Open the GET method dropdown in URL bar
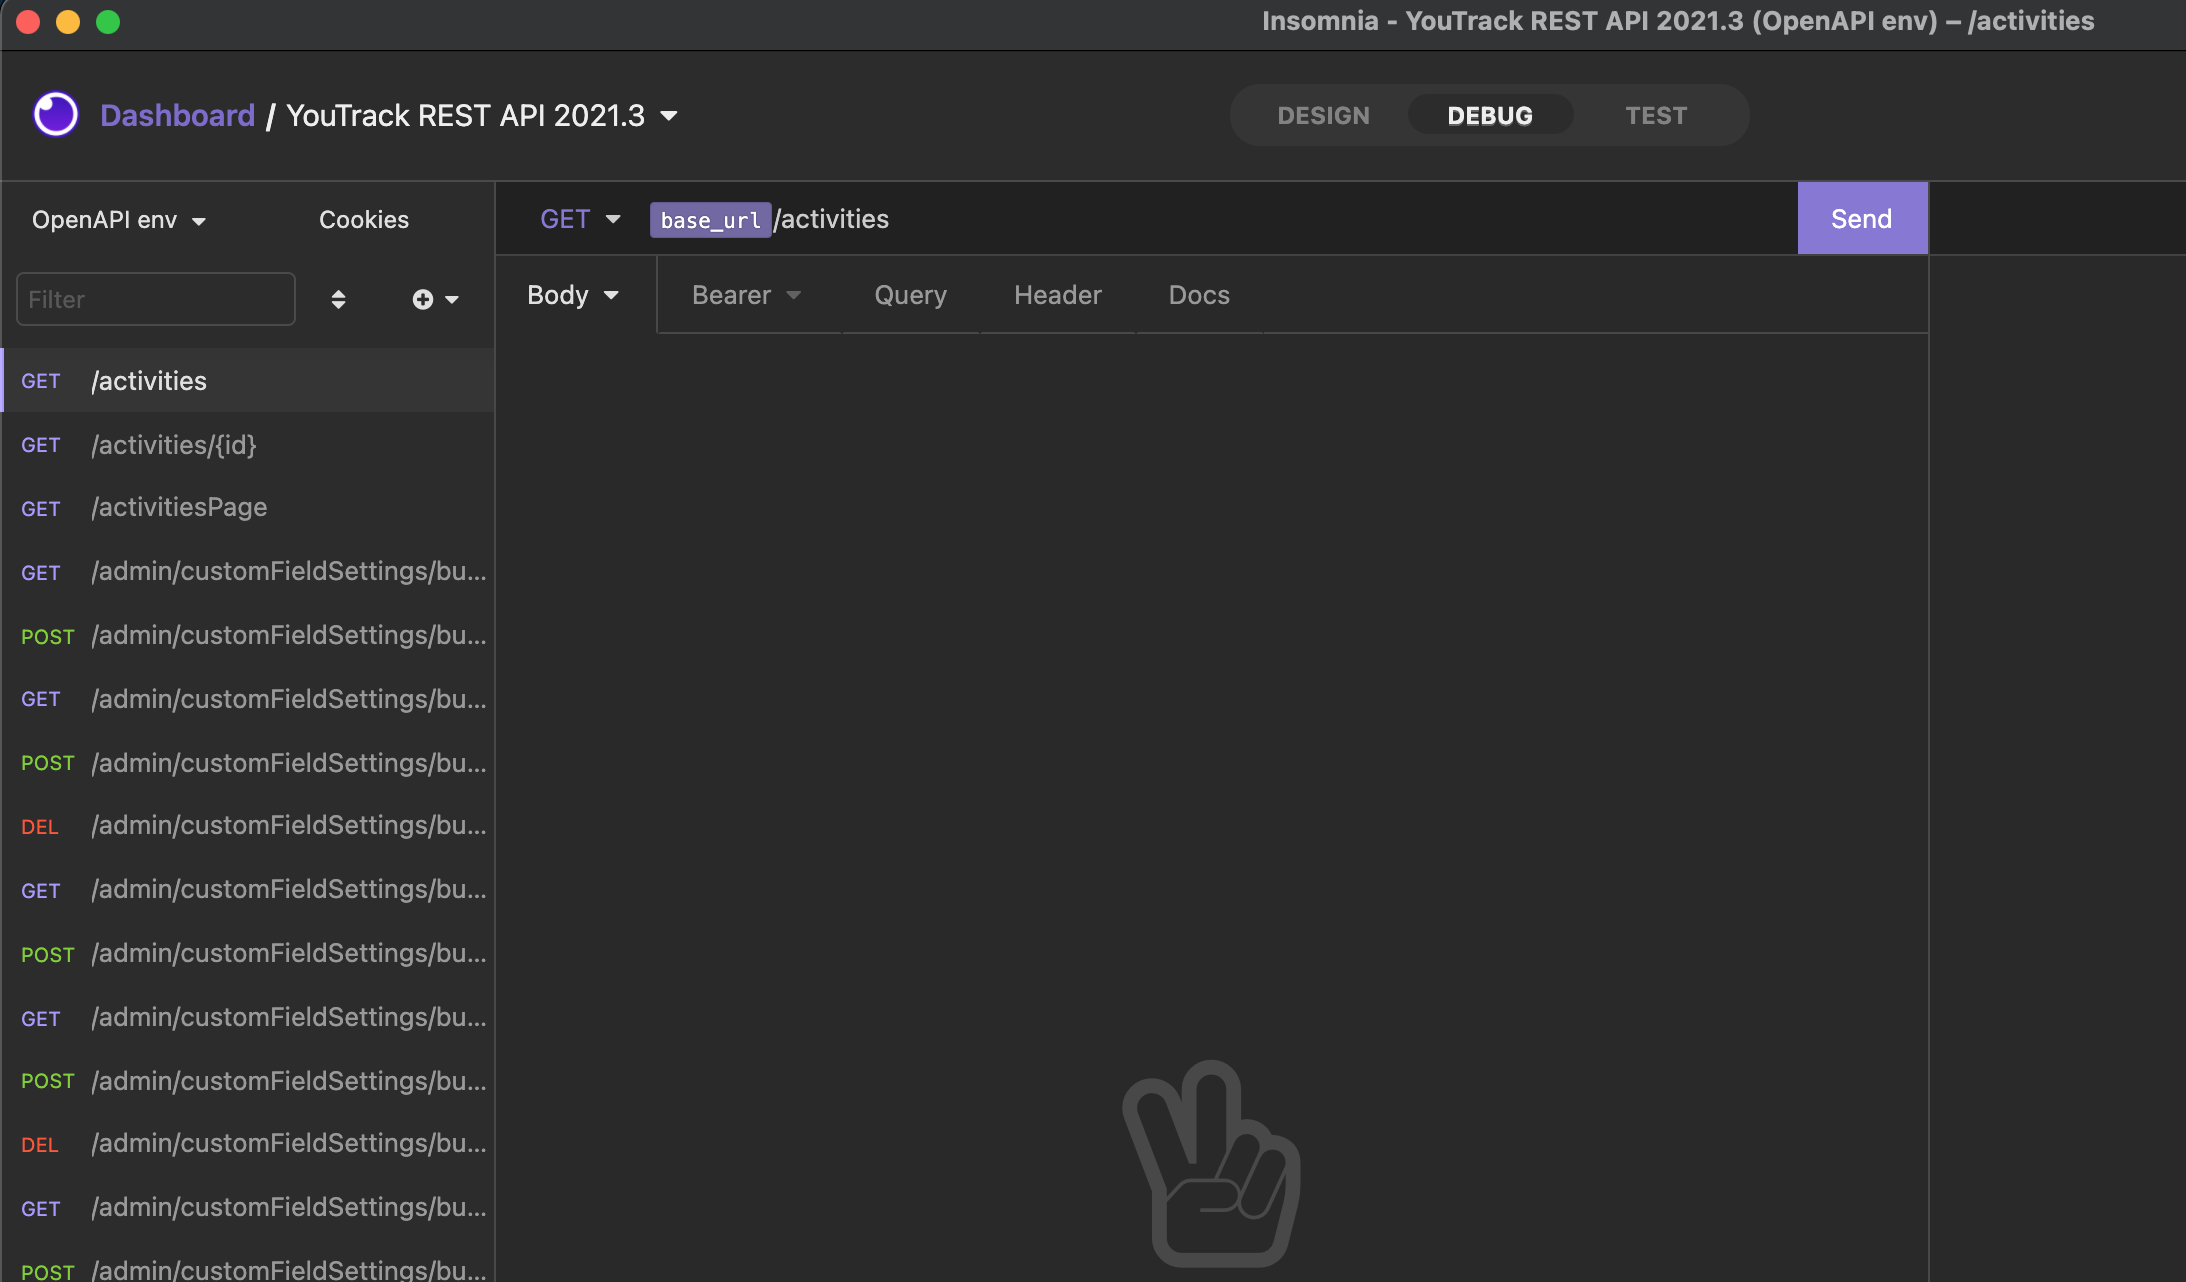Image resolution: width=2186 pixels, height=1282 pixels. [x=580, y=219]
